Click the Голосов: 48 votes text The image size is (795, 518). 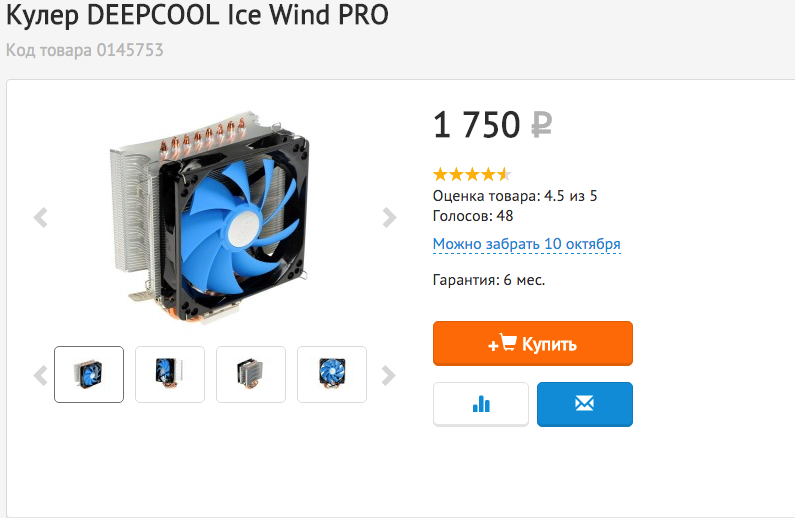pos(473,216)
